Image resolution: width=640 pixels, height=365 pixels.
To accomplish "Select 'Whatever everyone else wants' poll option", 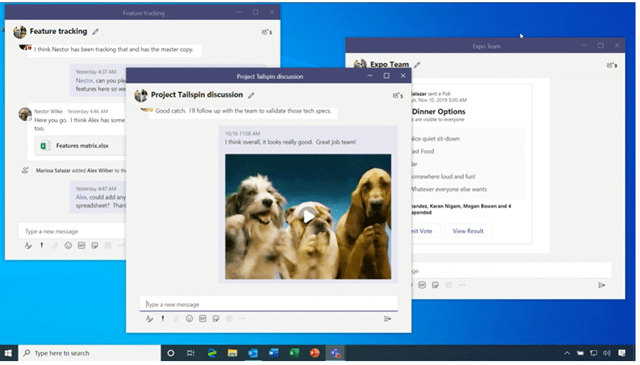I will tap(449, 189).
